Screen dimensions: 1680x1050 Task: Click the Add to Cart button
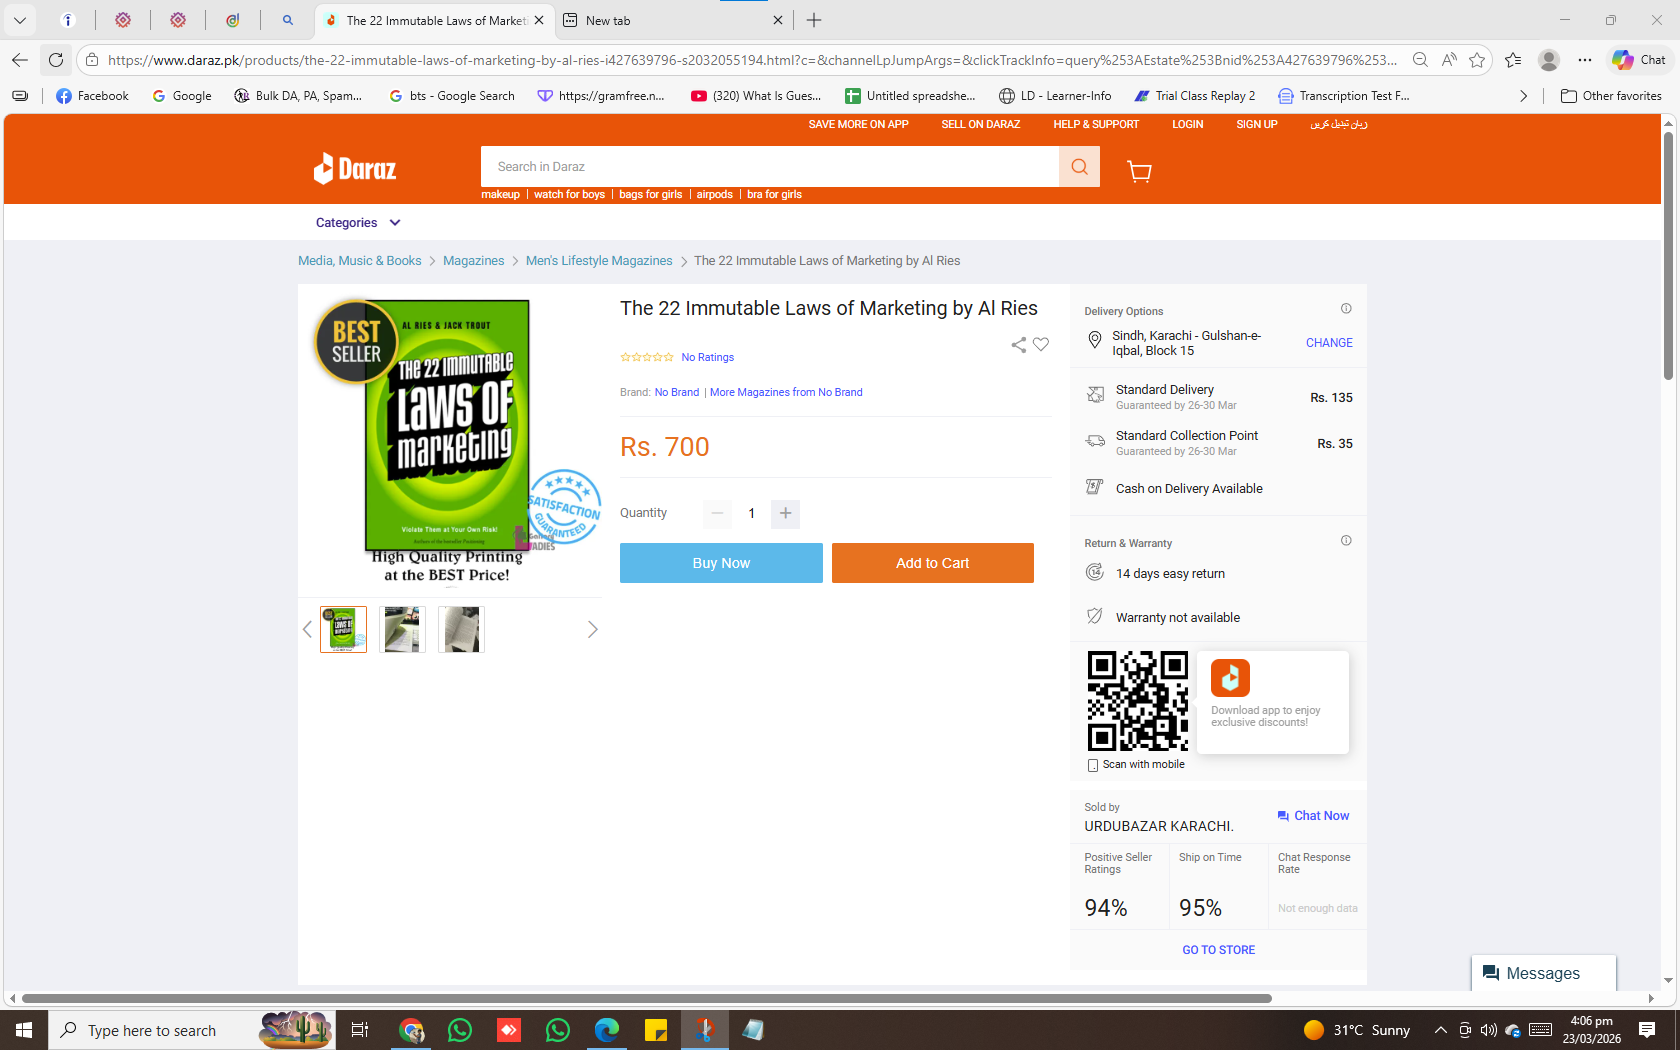[x=933, y=563]
